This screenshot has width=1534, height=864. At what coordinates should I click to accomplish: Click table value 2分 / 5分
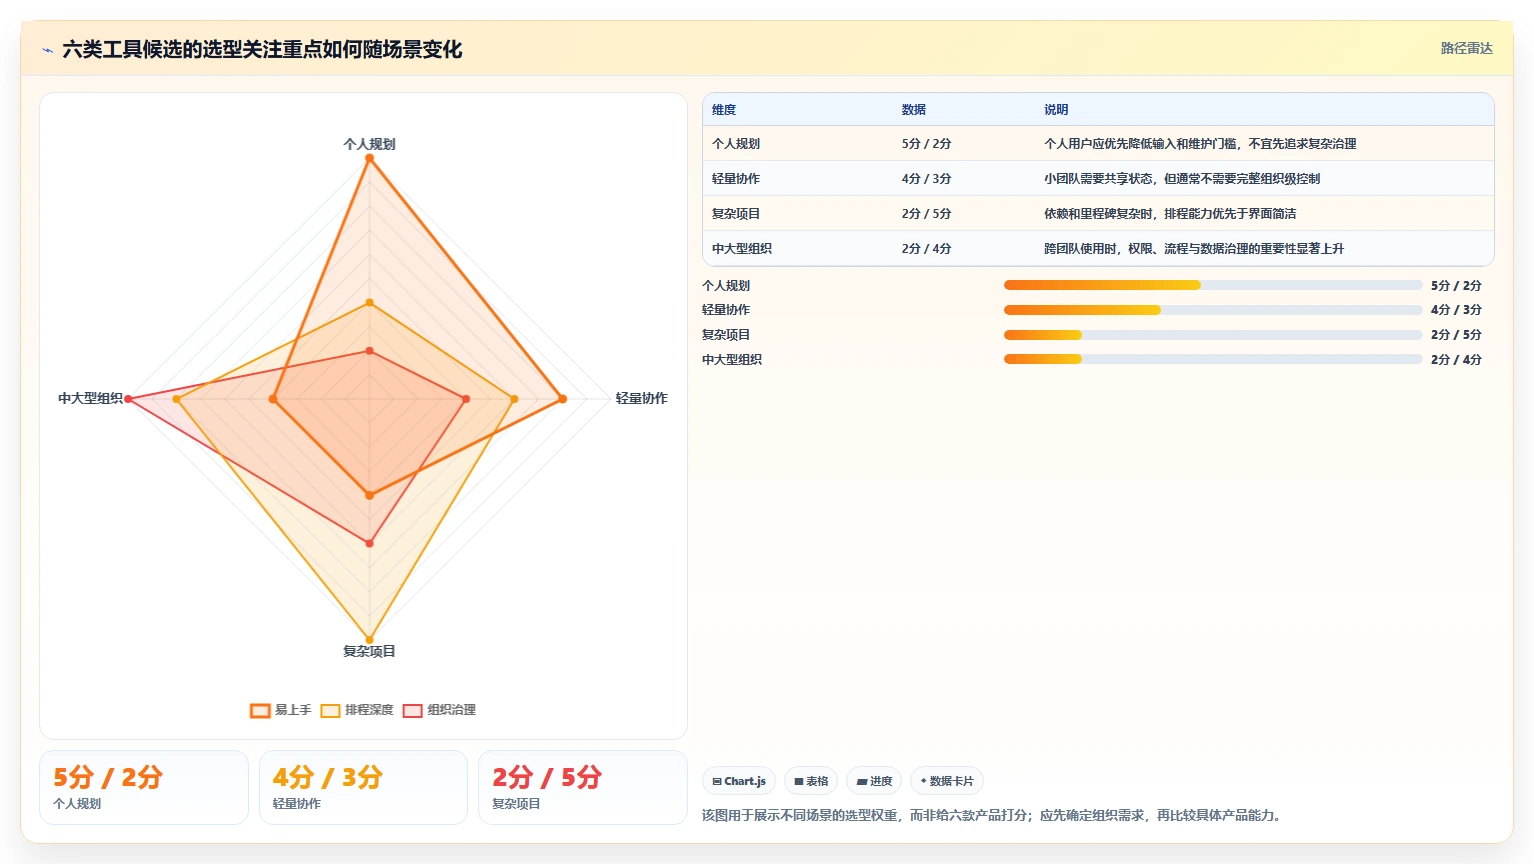click(926, 214)
